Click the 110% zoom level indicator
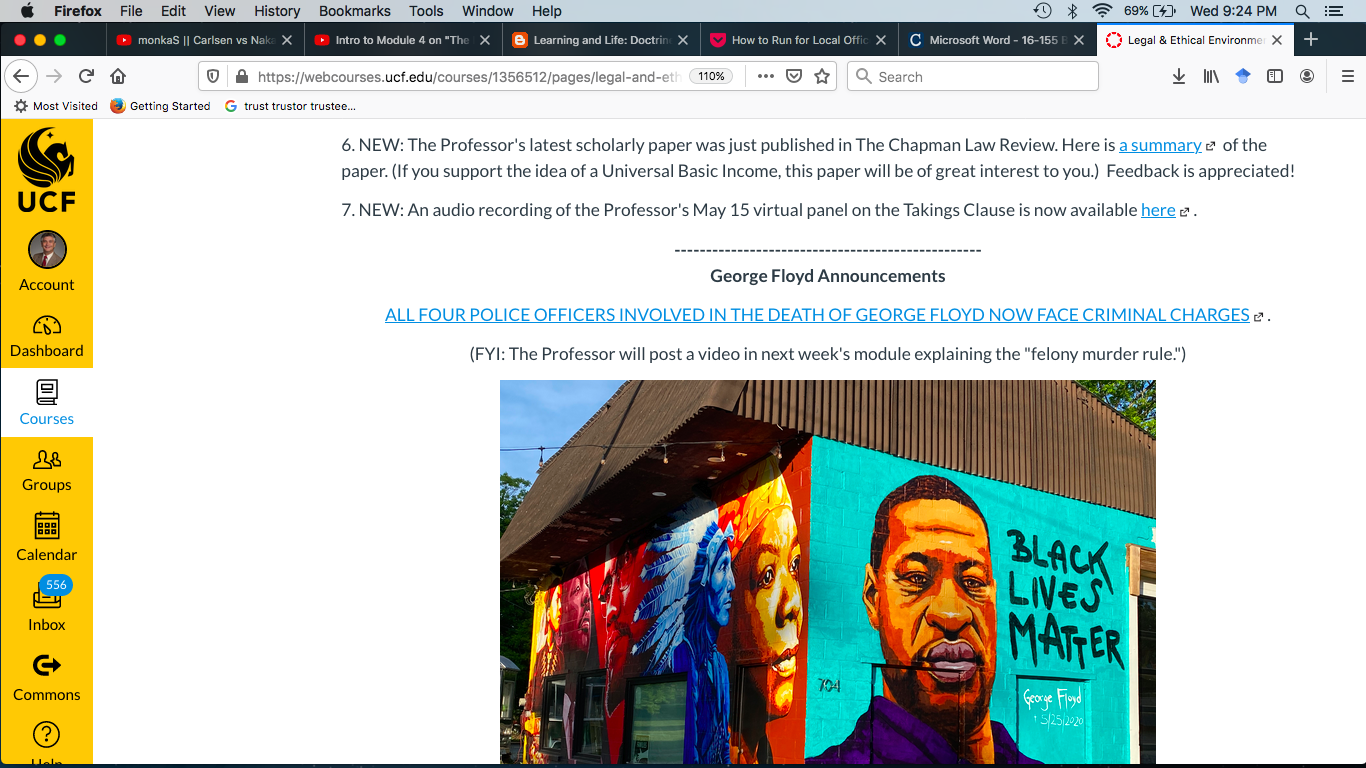This screenshot has width=1366, height=768. point(711,77)
